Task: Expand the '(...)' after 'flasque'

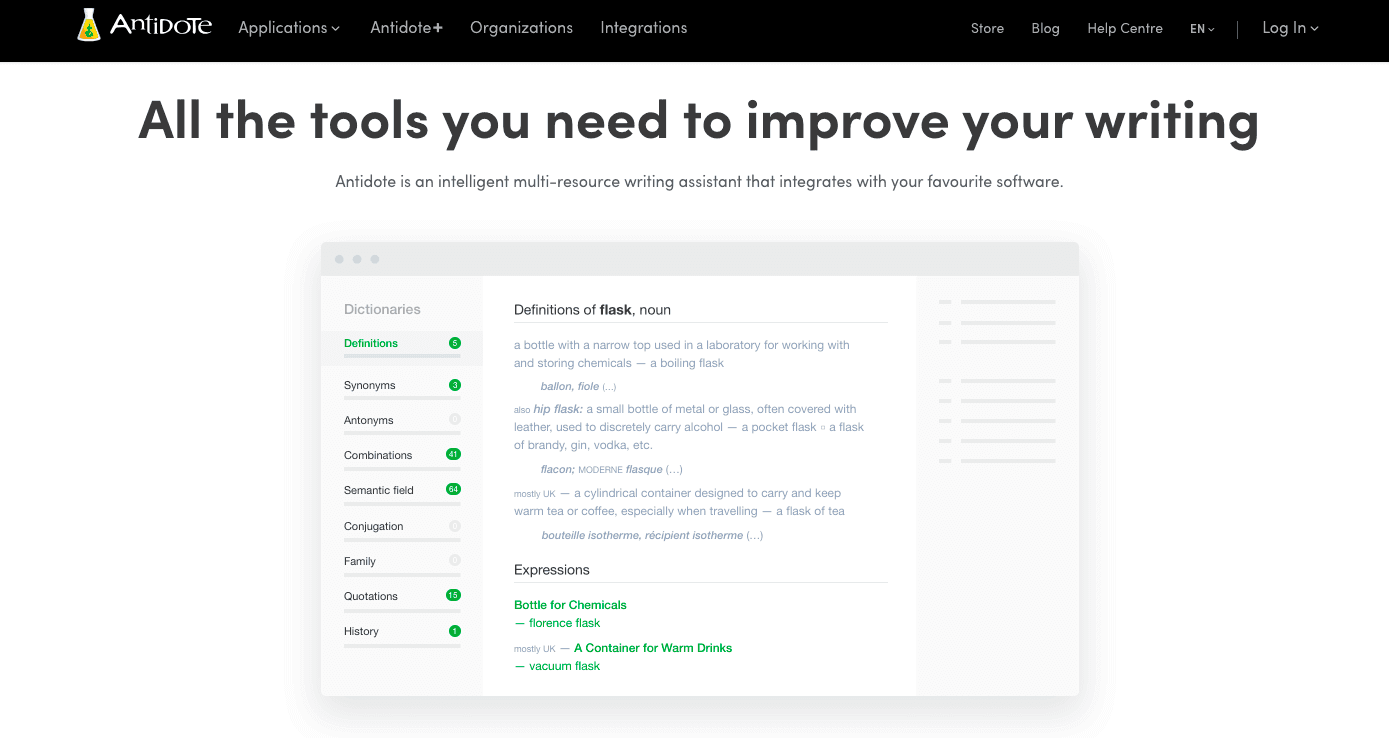Action: tap(674, 469)
